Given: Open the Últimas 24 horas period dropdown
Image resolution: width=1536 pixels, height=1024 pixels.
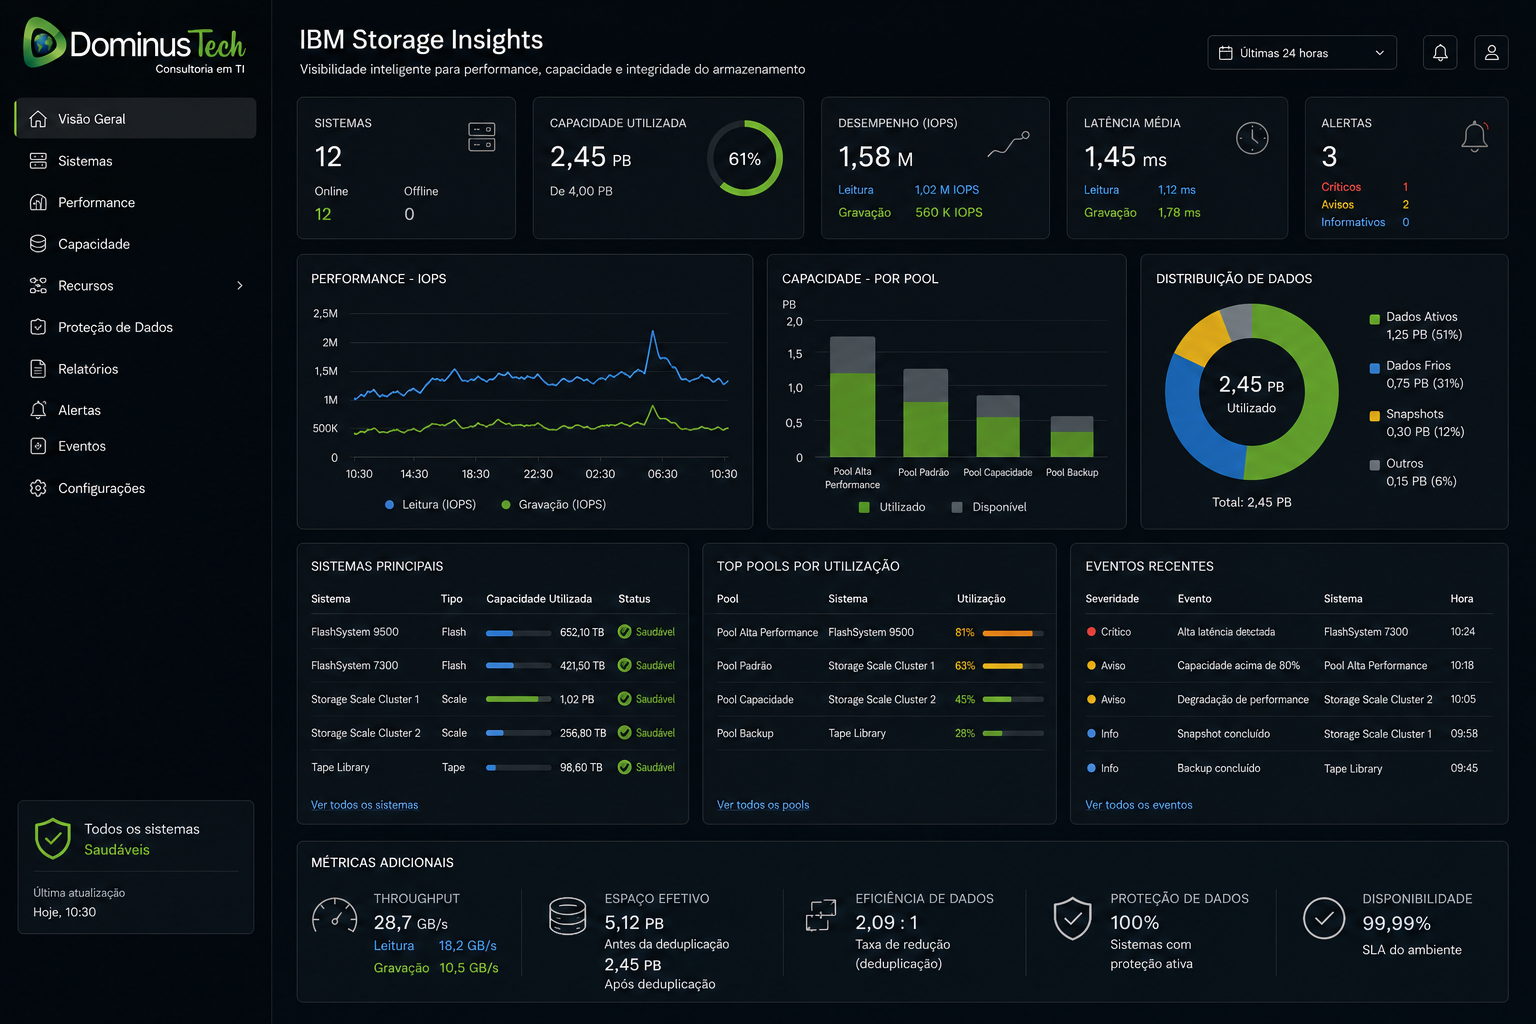Looking at the screenshot, I should (x=1302, y=53).
